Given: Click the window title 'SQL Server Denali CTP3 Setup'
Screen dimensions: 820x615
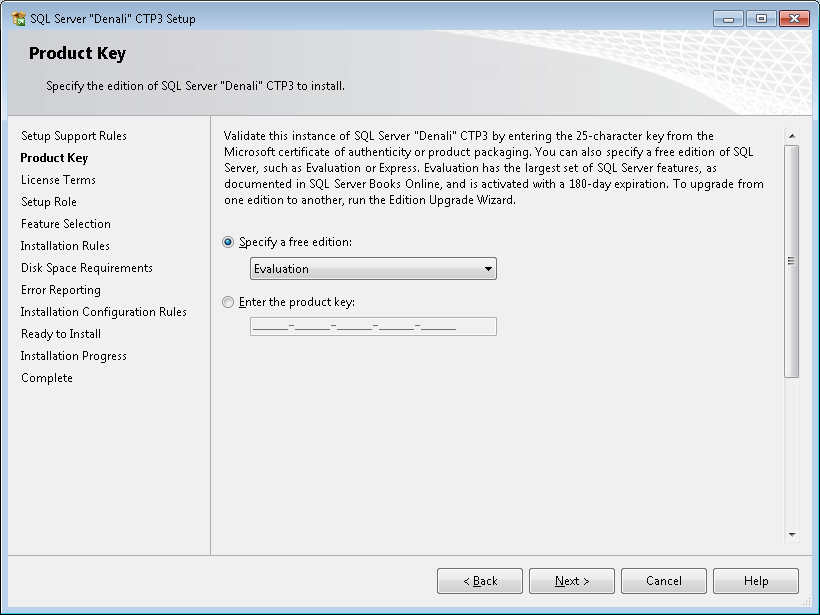Looking at the screenshot, I should pyautogui.click(x=113, y=19).
